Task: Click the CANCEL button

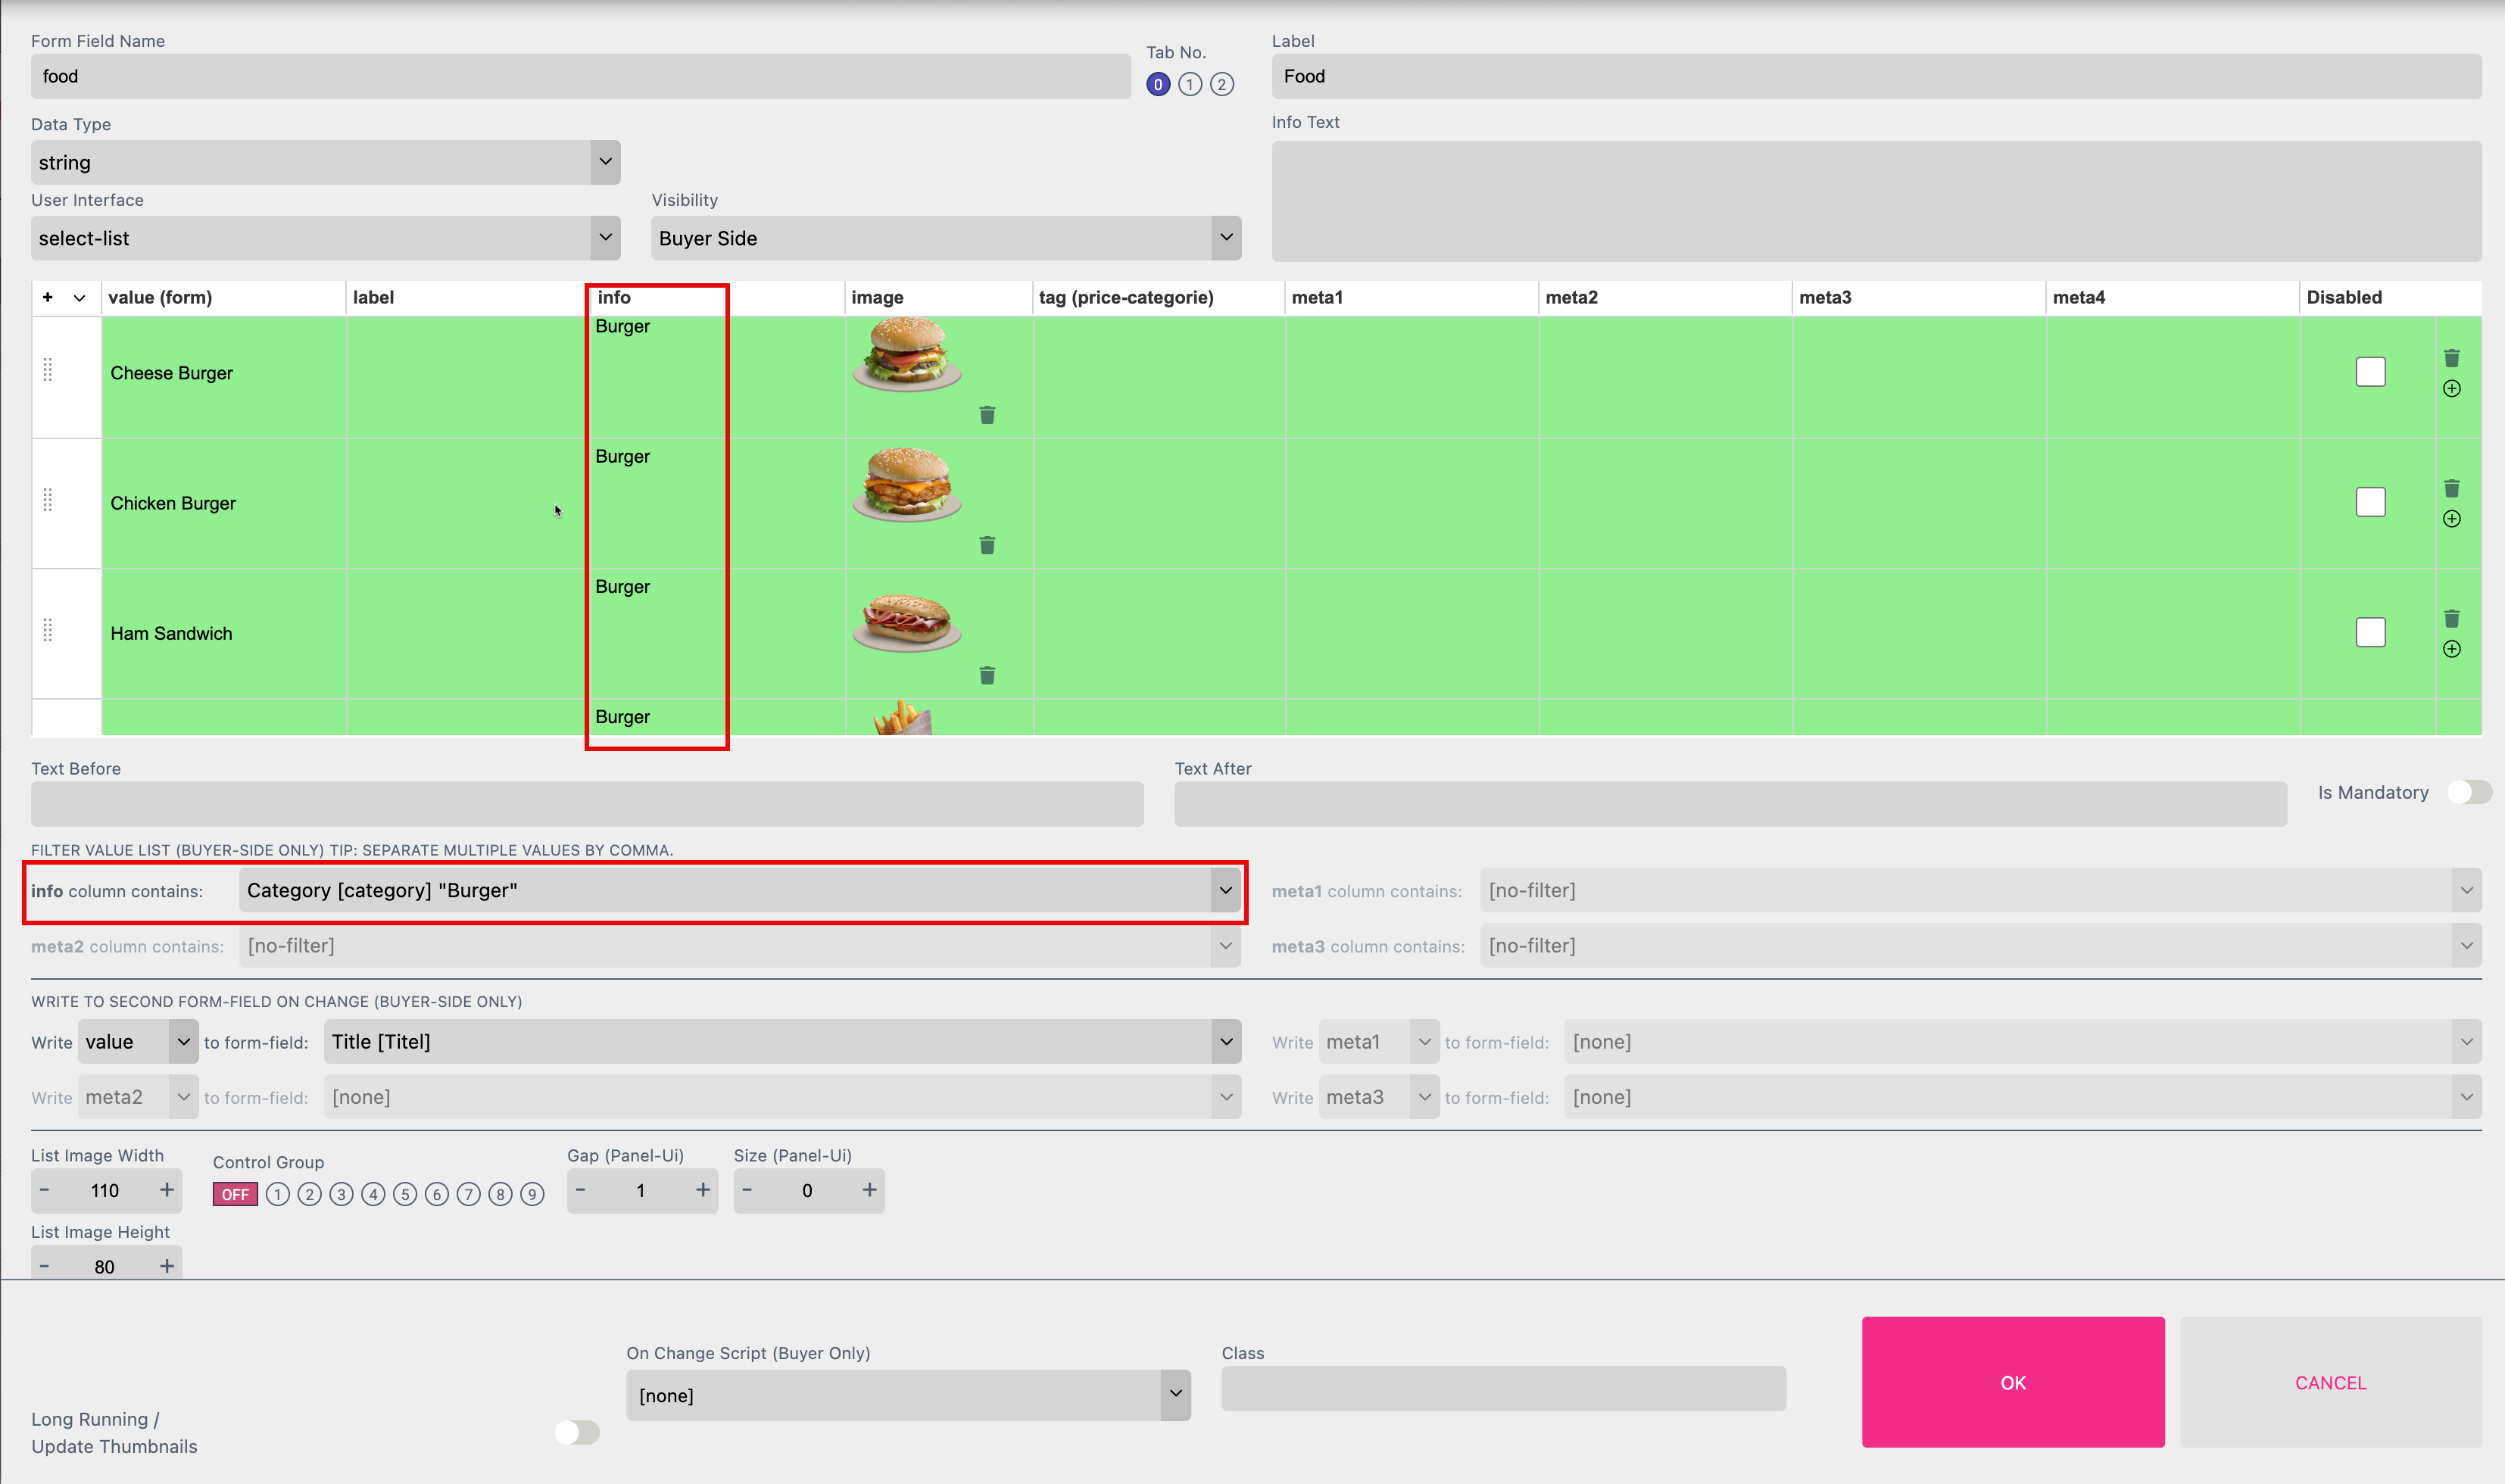Action: click(2329, 1382)
